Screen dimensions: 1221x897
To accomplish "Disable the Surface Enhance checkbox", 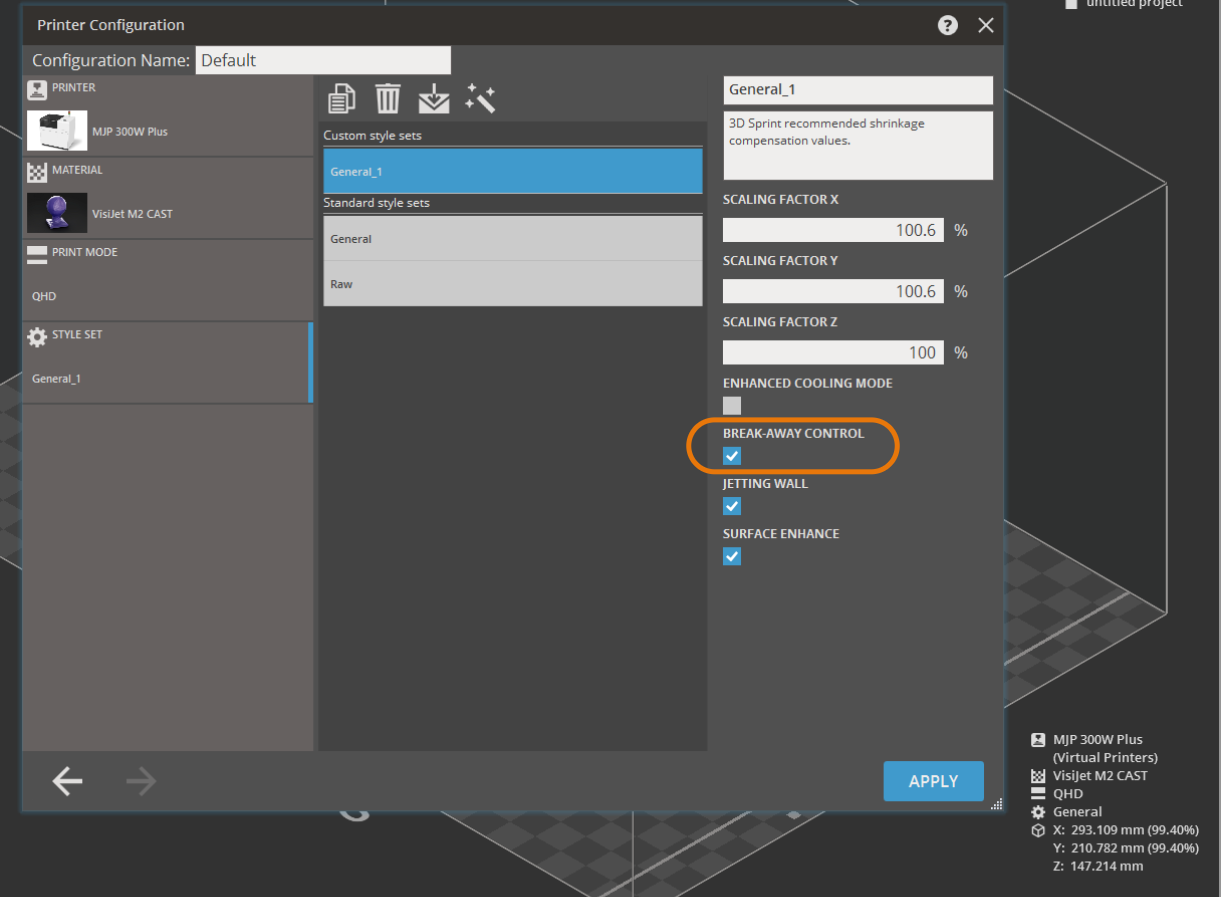I will 732,556.
